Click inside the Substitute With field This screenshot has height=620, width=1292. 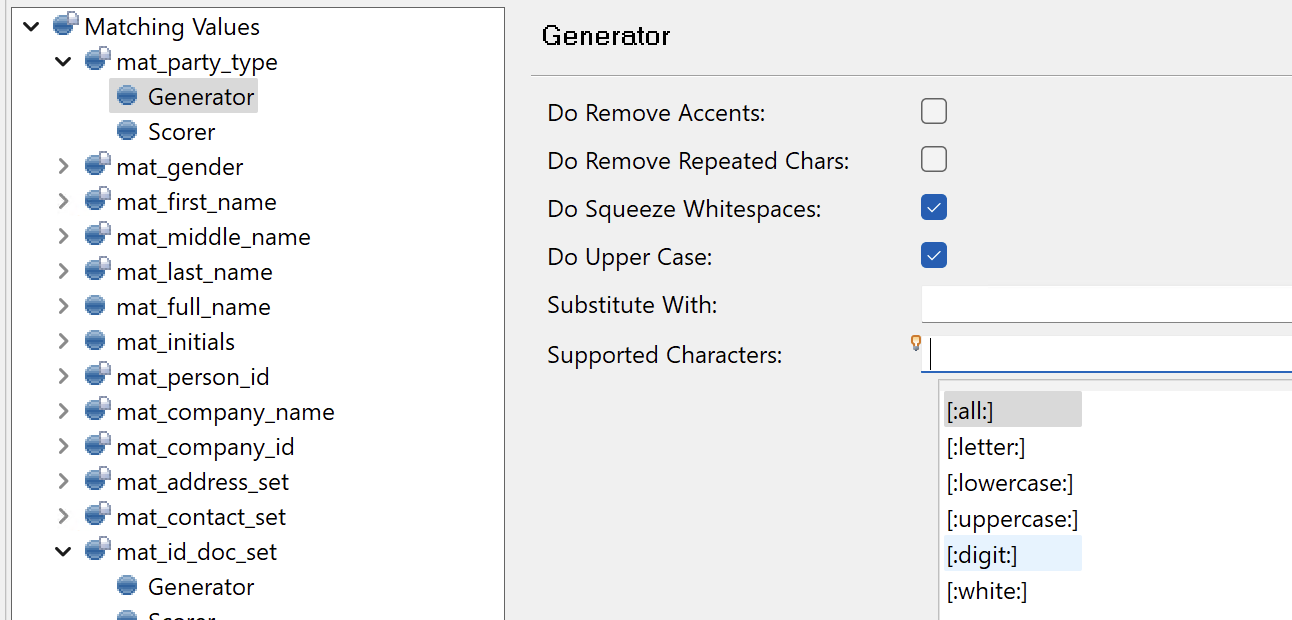(1100, 304)
